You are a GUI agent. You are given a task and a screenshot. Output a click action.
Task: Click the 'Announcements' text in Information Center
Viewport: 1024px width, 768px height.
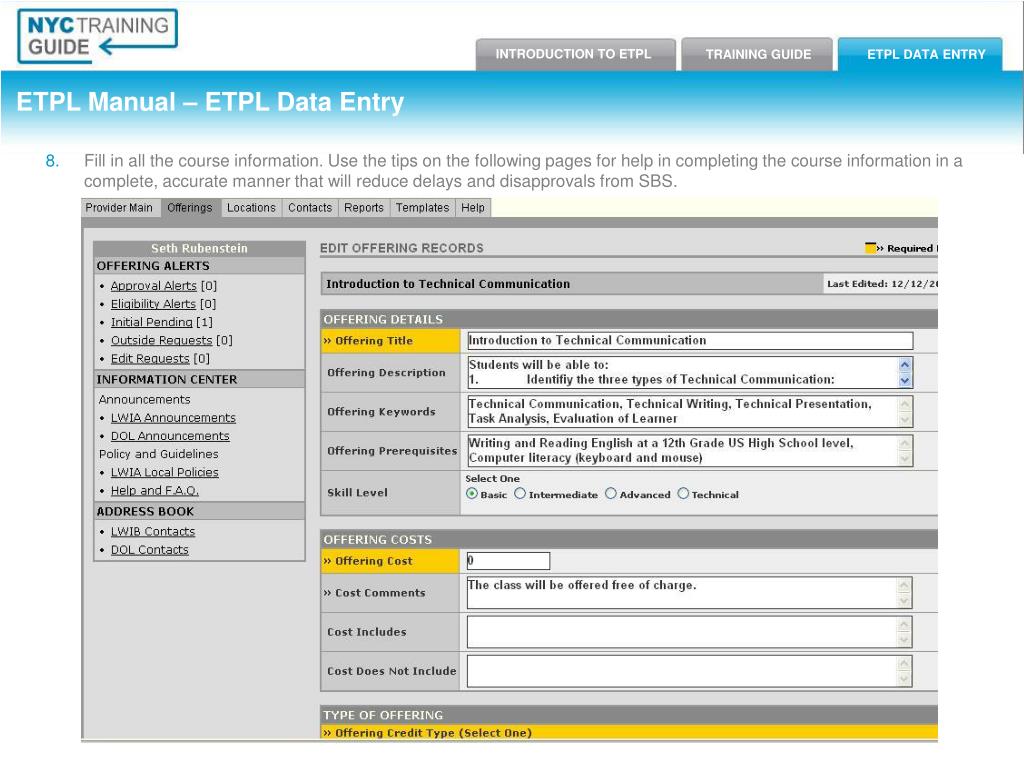[144, 400]
